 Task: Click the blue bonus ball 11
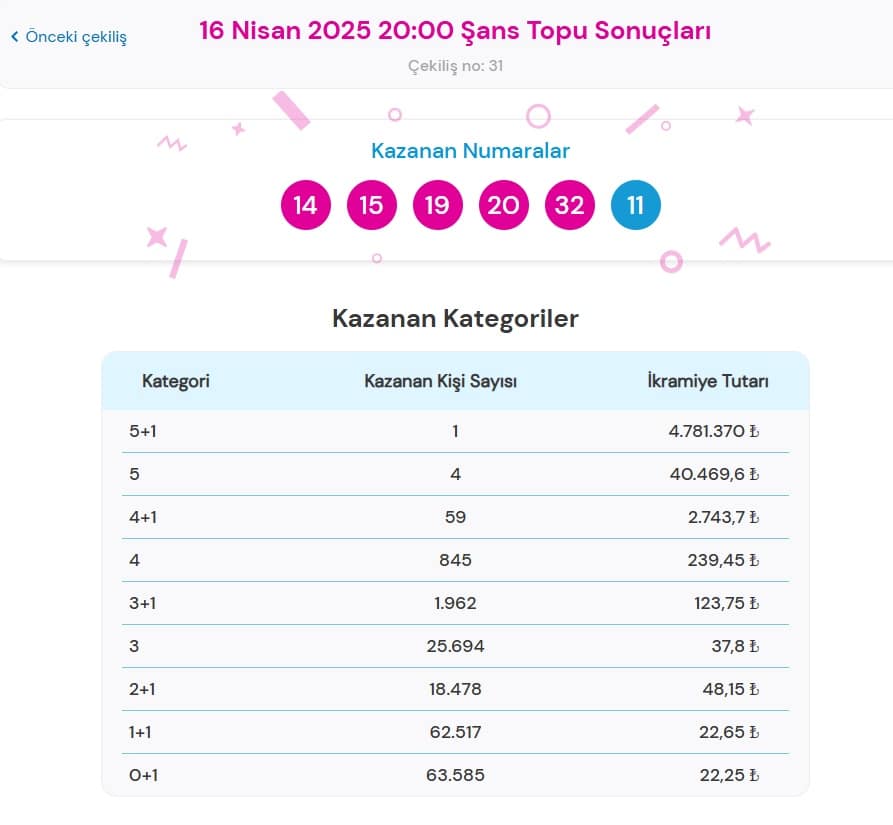click(635, 205)
